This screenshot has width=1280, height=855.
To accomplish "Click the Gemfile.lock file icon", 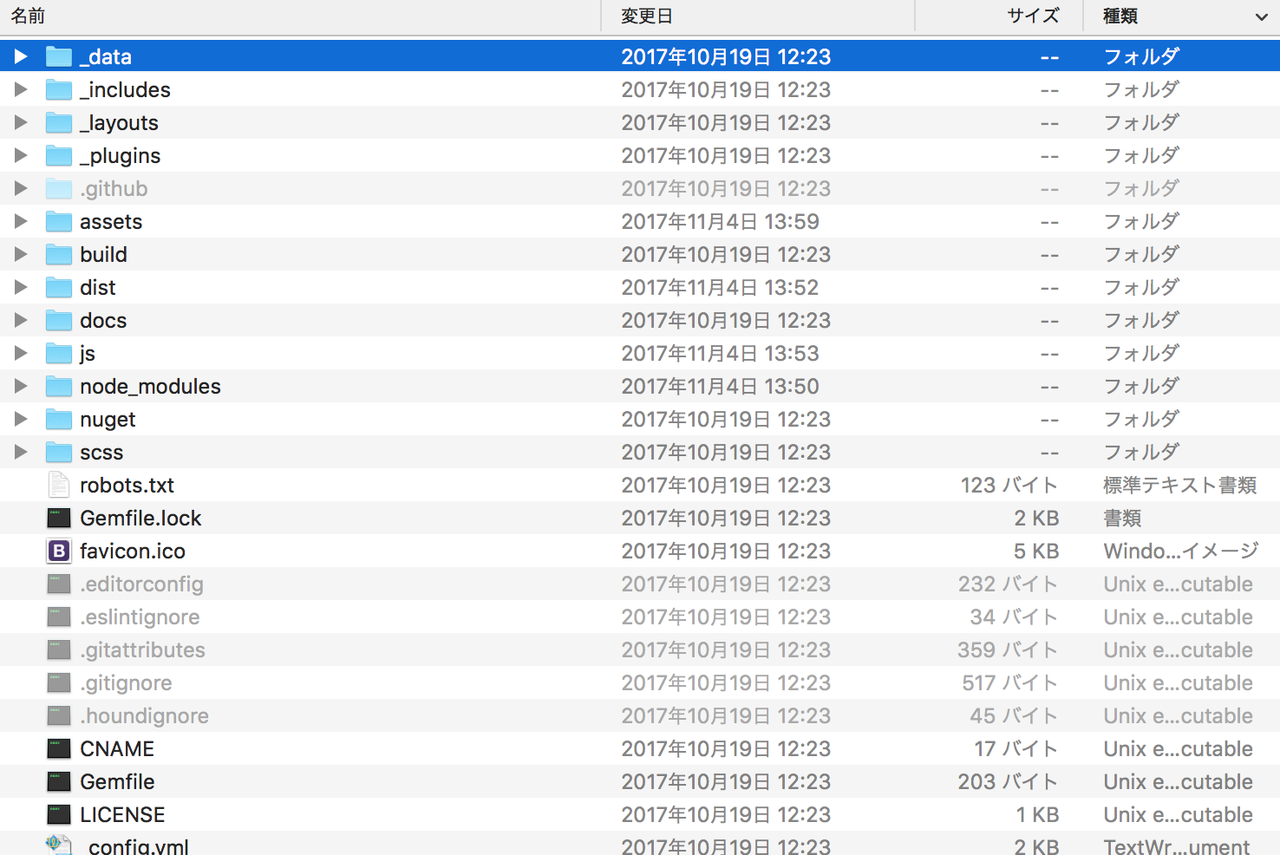I will coord(59,518).
